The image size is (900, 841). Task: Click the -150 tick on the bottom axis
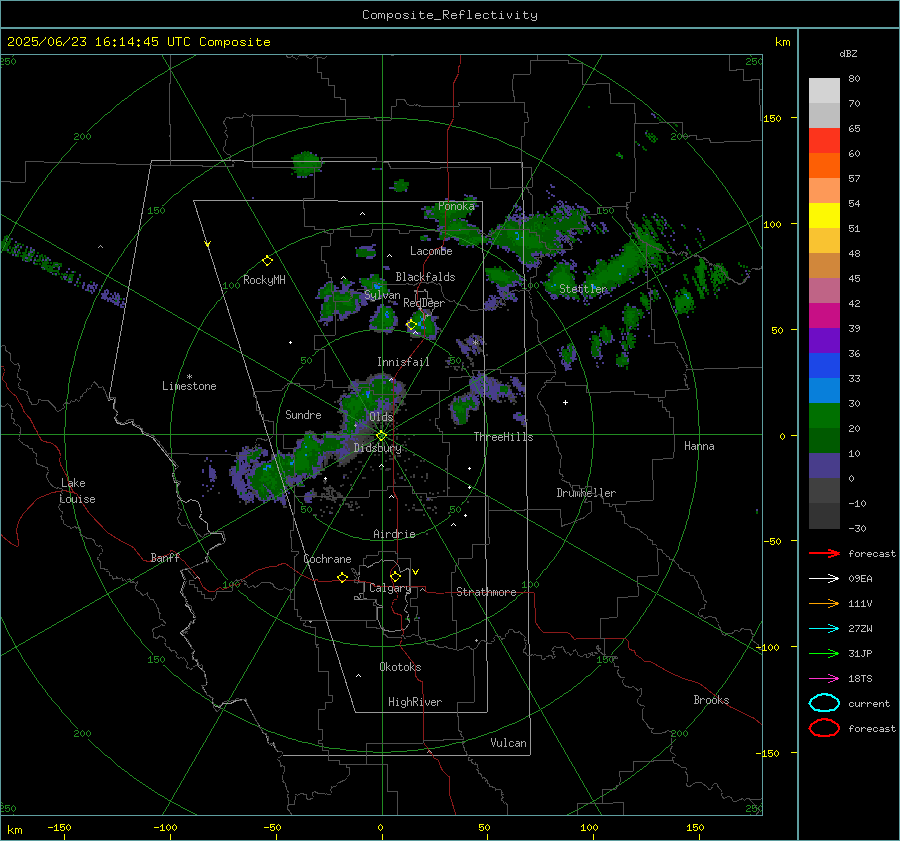point(59,828)
